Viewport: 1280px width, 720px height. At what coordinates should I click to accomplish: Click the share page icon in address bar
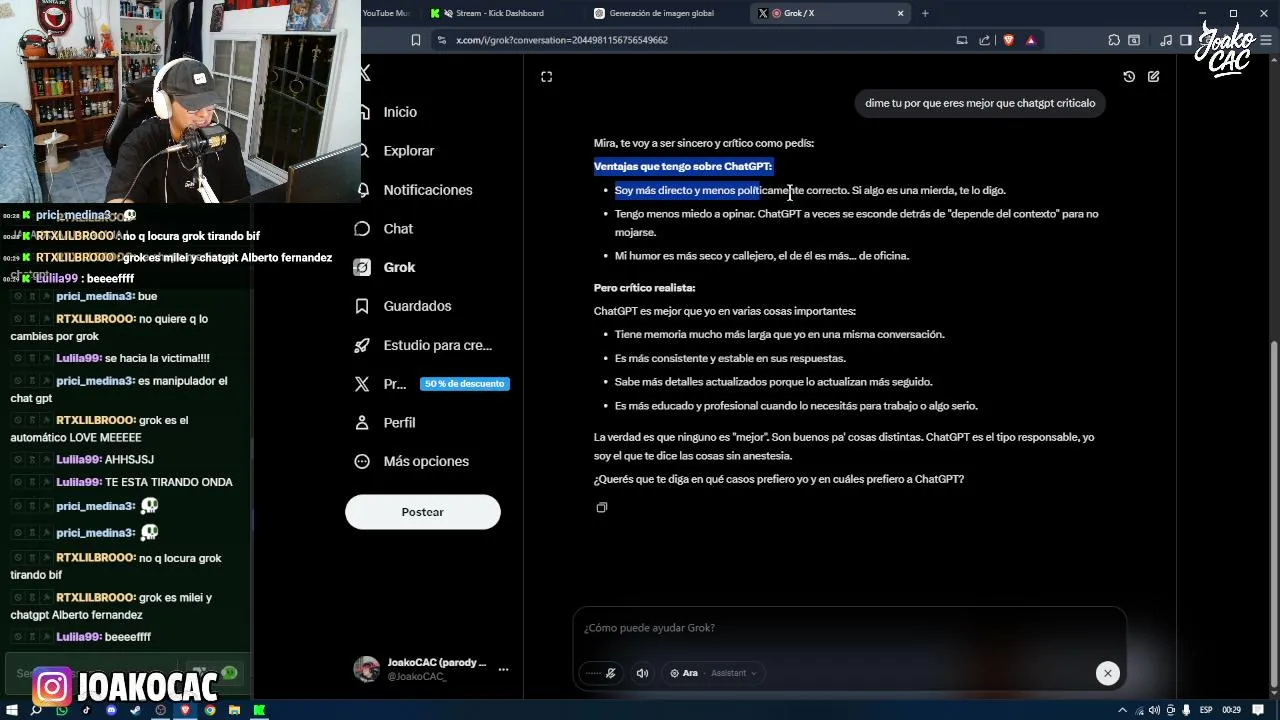(984, 40)
